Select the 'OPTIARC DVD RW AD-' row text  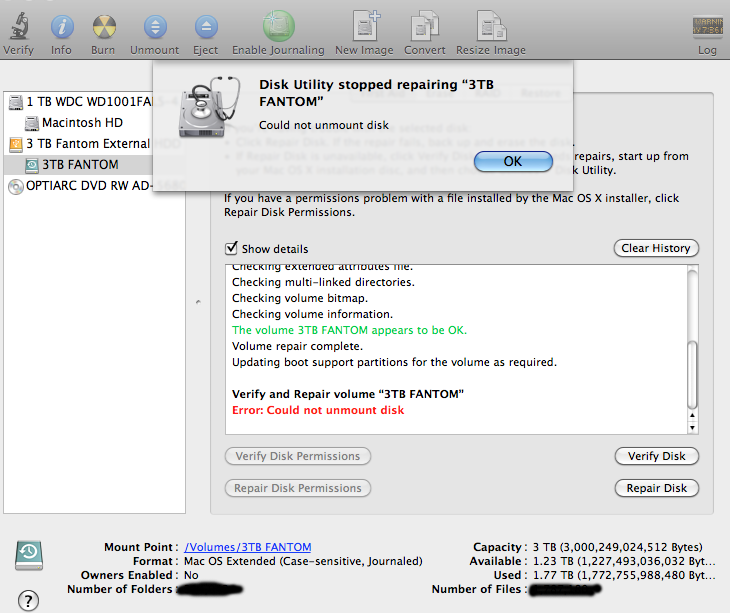click(89, 186)
